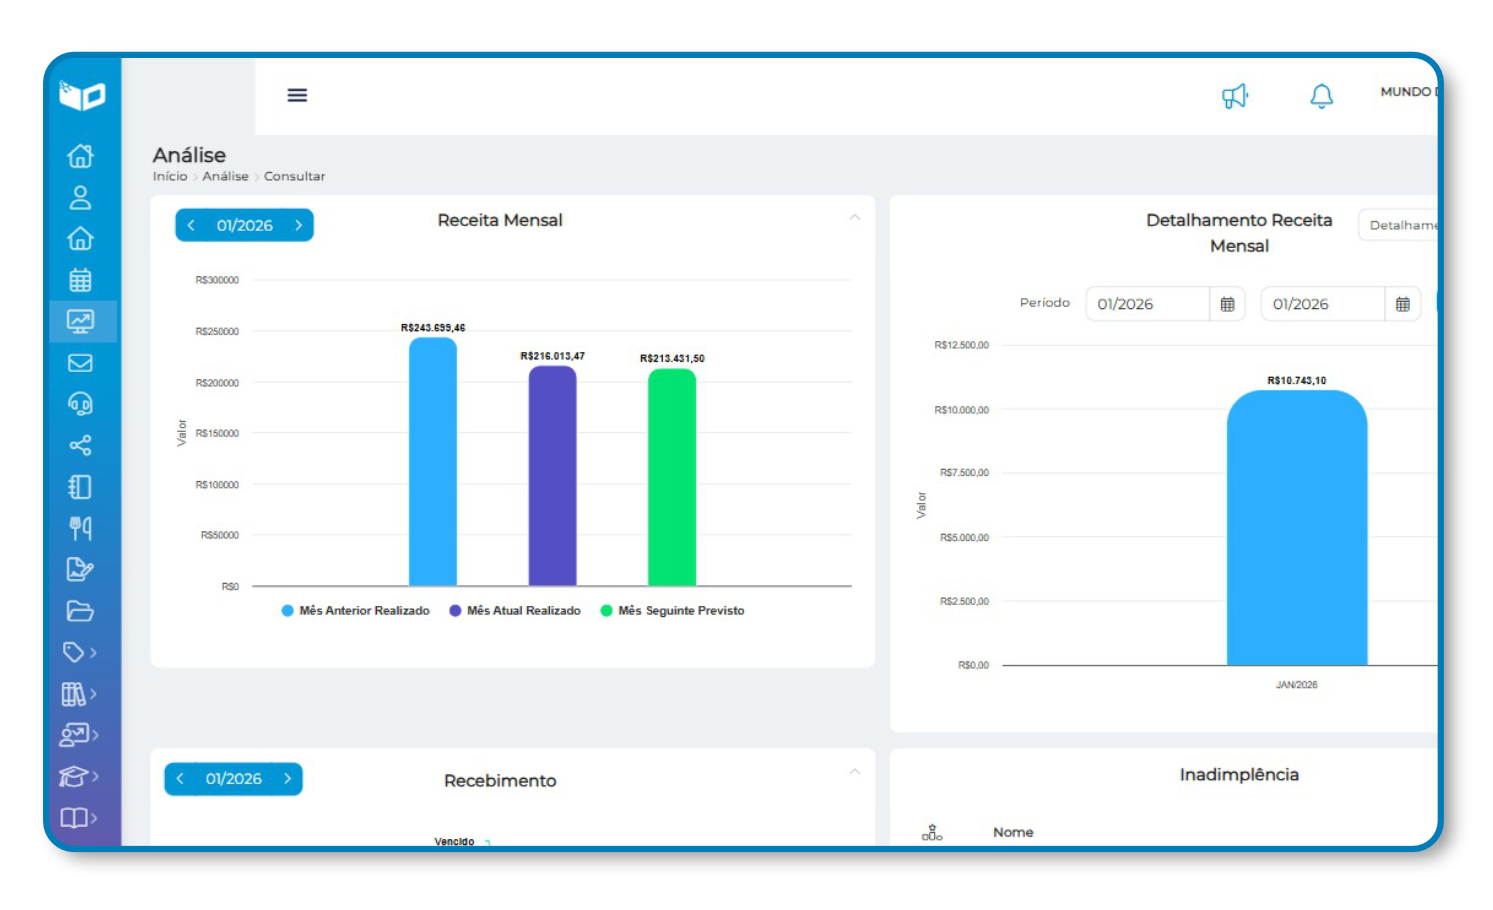Open the notifications bell
The width and height of the screenshot is (1493, 910).
point(1321,96)
